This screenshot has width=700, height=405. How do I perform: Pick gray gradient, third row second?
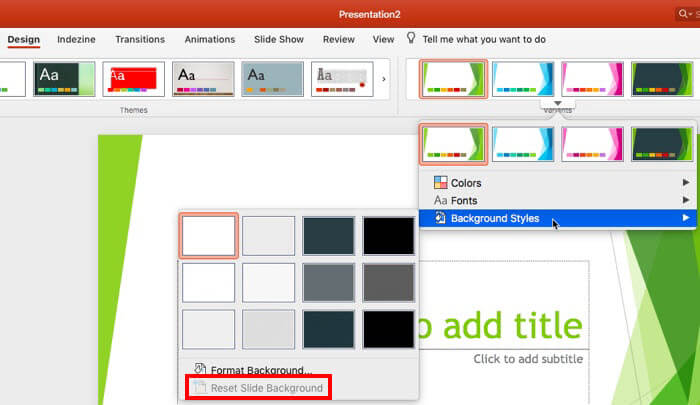tap(268, 330)
